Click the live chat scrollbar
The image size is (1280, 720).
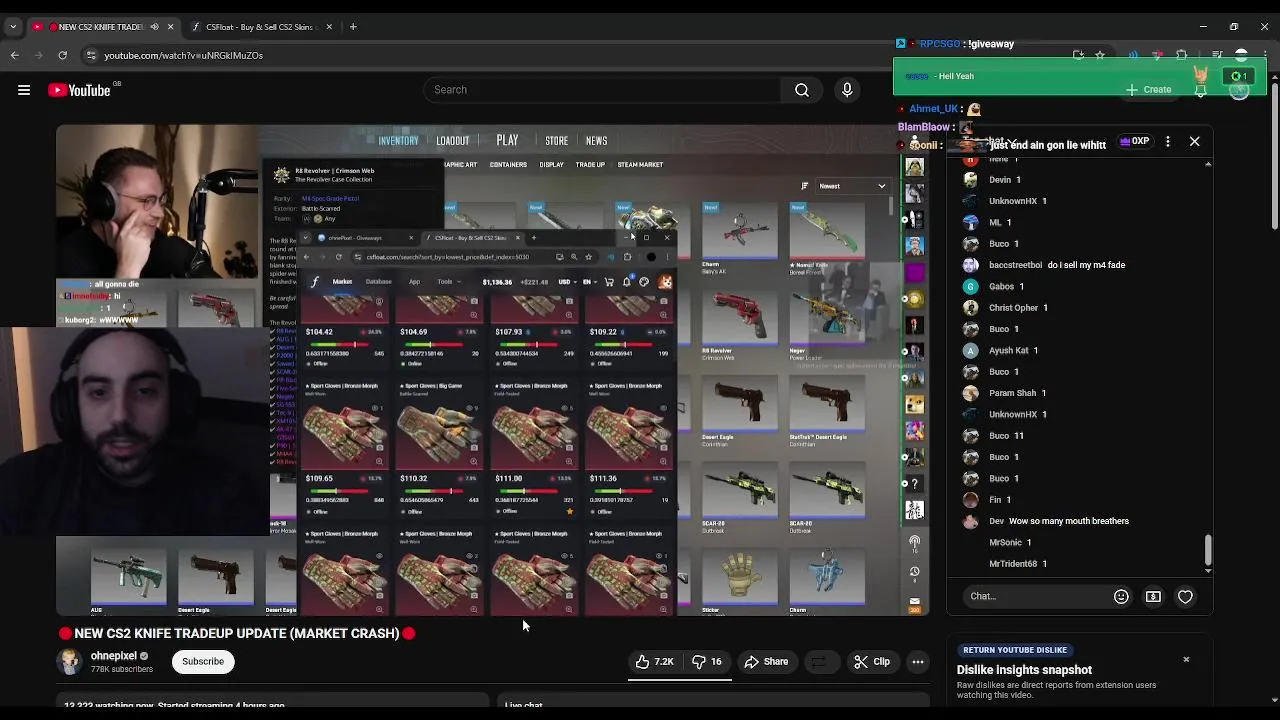[x=1208, y=550]
